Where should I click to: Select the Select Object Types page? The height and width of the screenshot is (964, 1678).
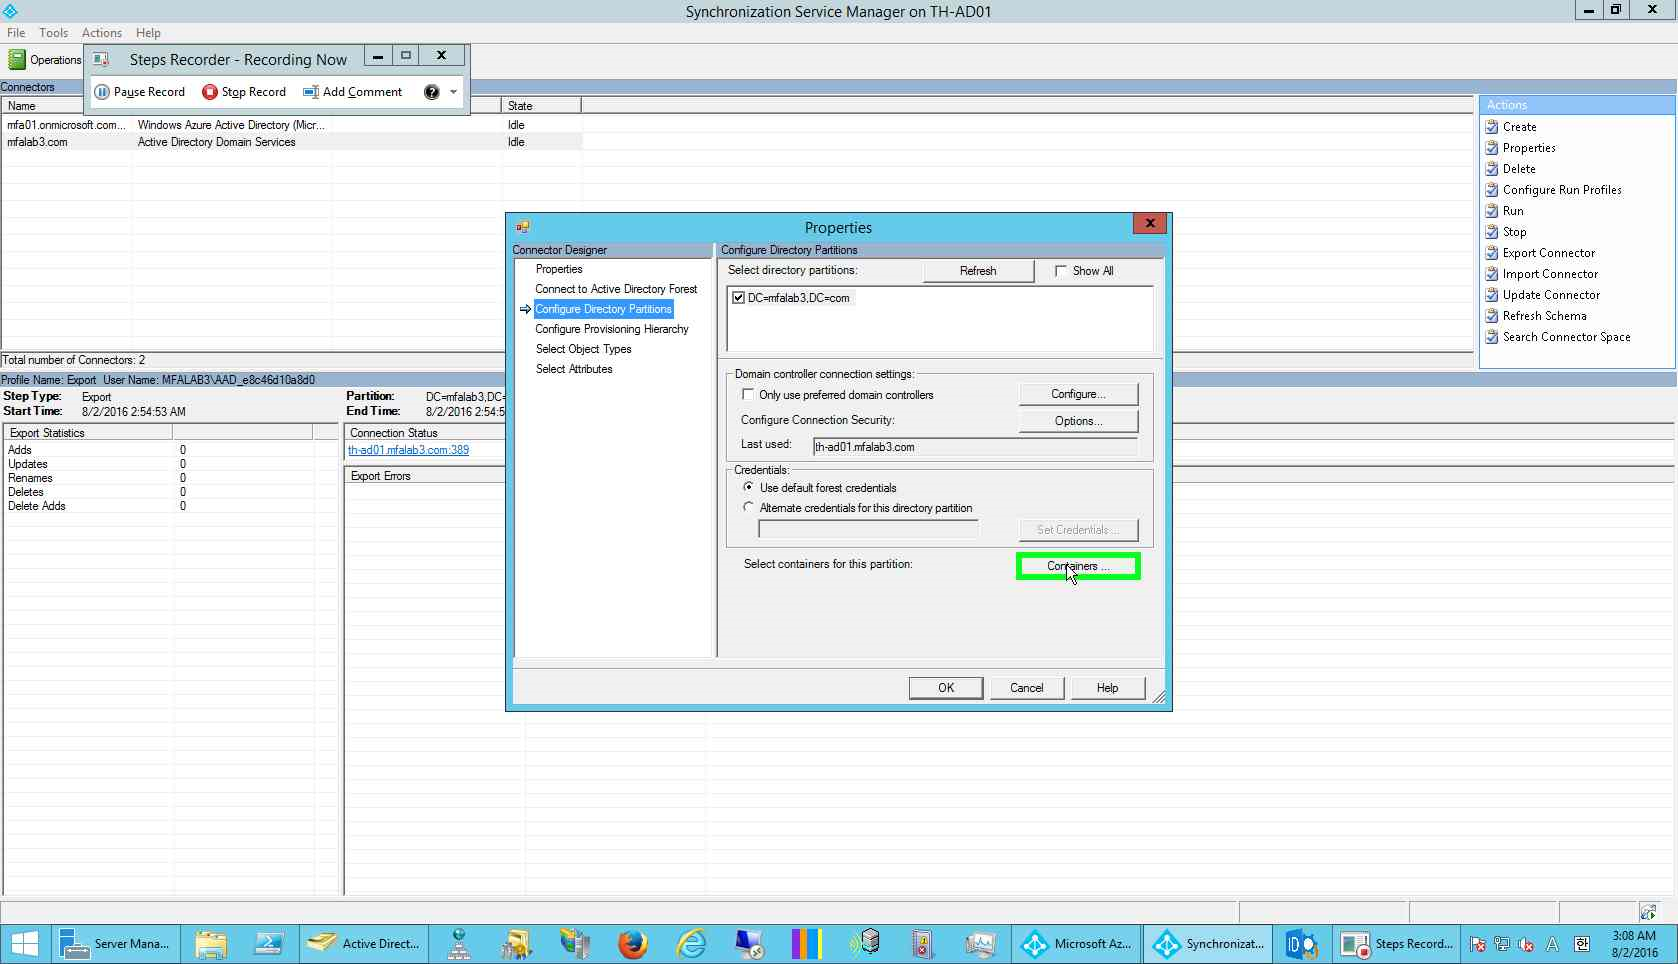point(584,349)
